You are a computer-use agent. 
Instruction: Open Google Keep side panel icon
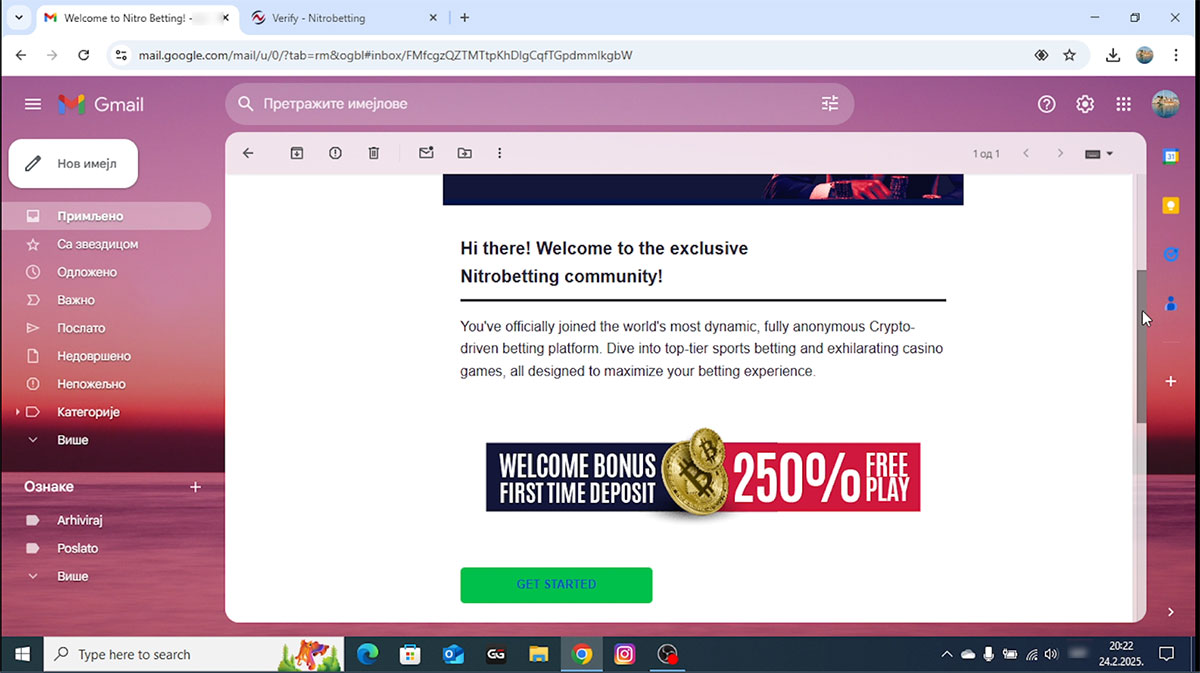point(1171,205)
